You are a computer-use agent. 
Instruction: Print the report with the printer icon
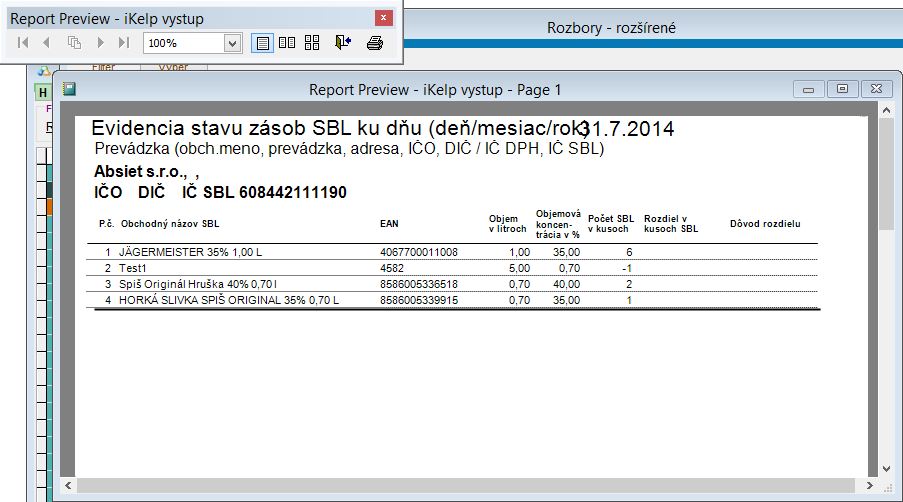pyautogui.click(x=375, y=43)
